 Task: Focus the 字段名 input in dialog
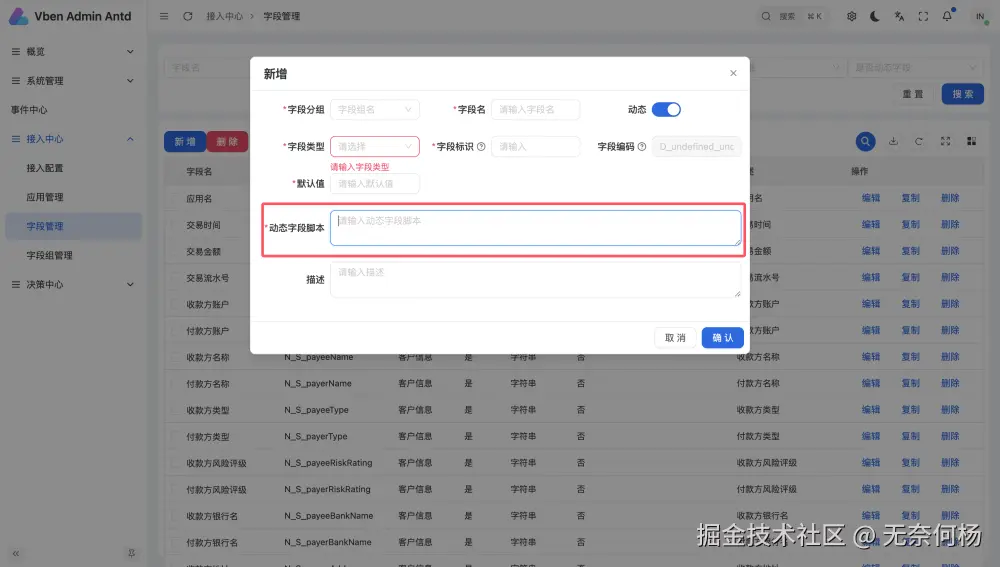pos(535,110)
